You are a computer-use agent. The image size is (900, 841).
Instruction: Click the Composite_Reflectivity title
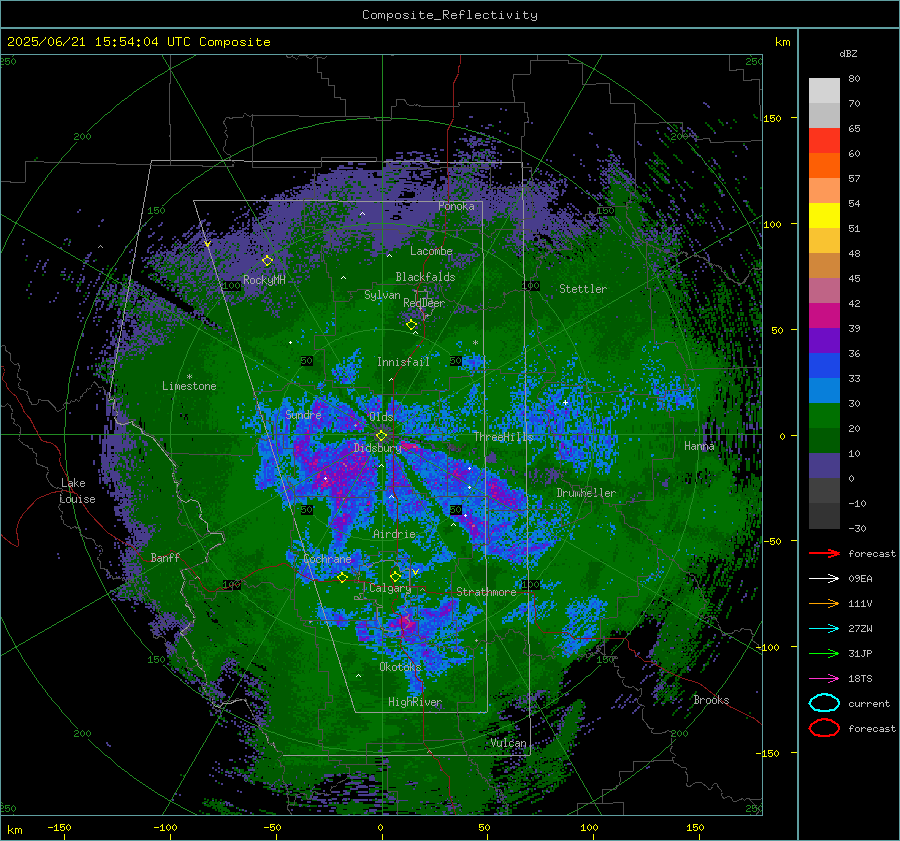[x=450, y=15]
